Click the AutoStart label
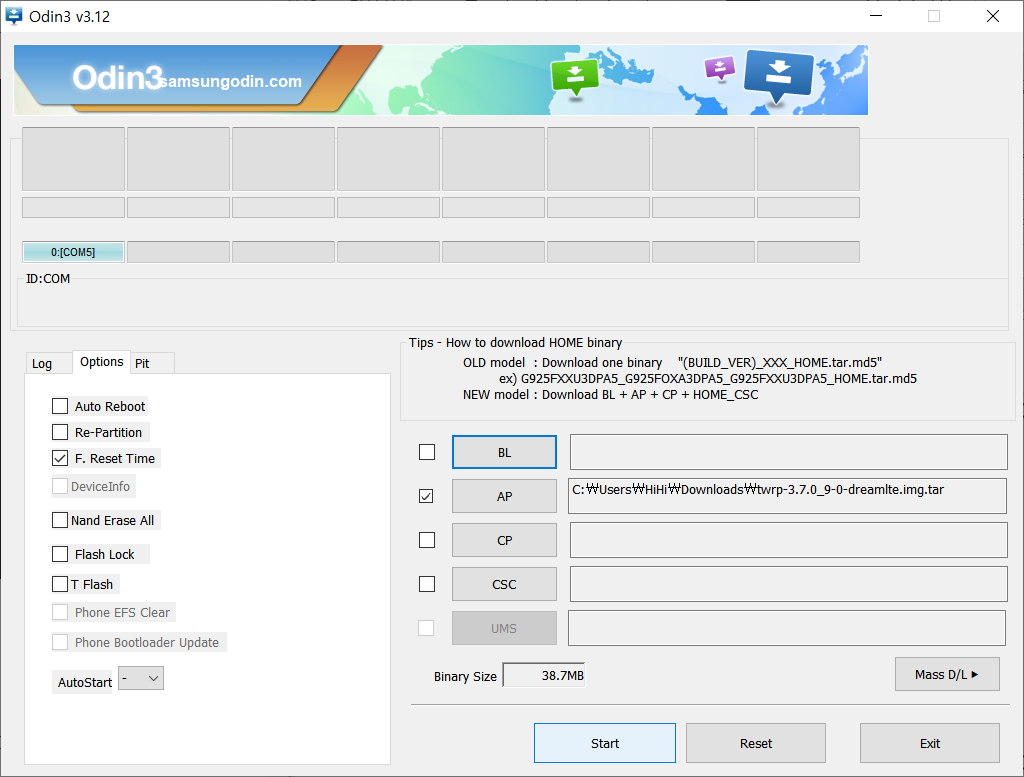The image size is (1024, 777). click(x=84, y=682)
